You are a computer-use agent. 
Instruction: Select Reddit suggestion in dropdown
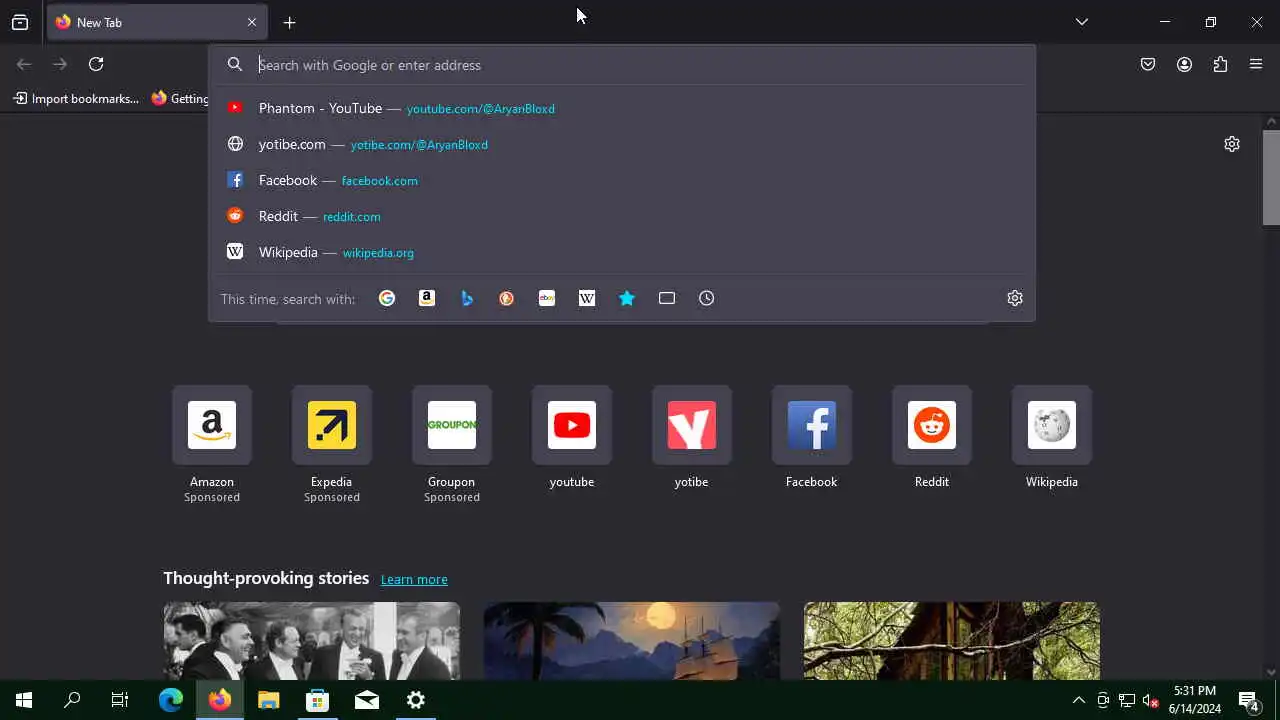coord(622,216)
